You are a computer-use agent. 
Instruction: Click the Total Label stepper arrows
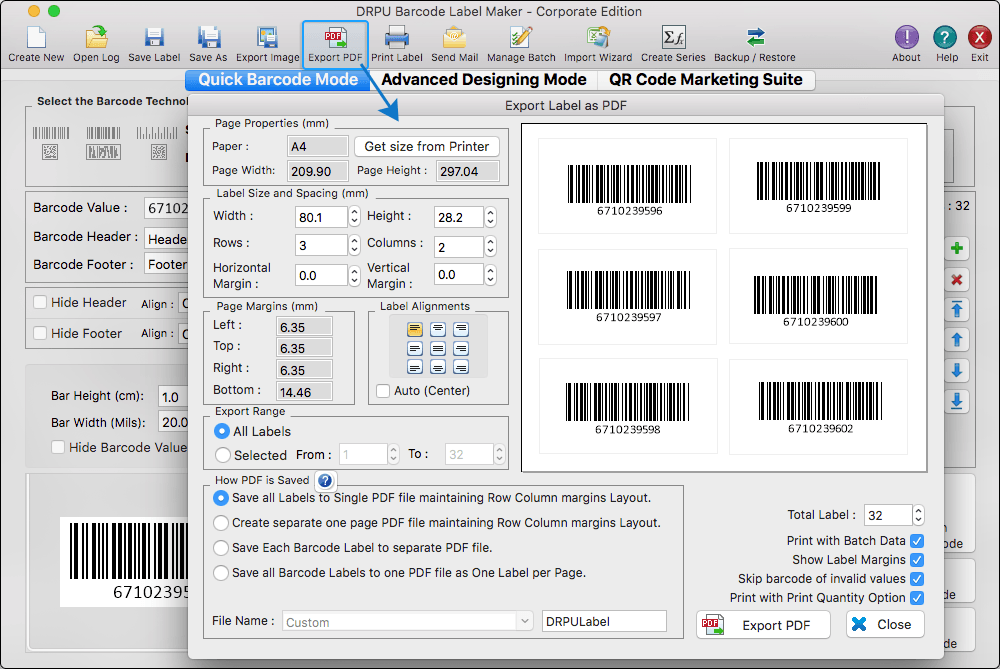pos(918,515)
